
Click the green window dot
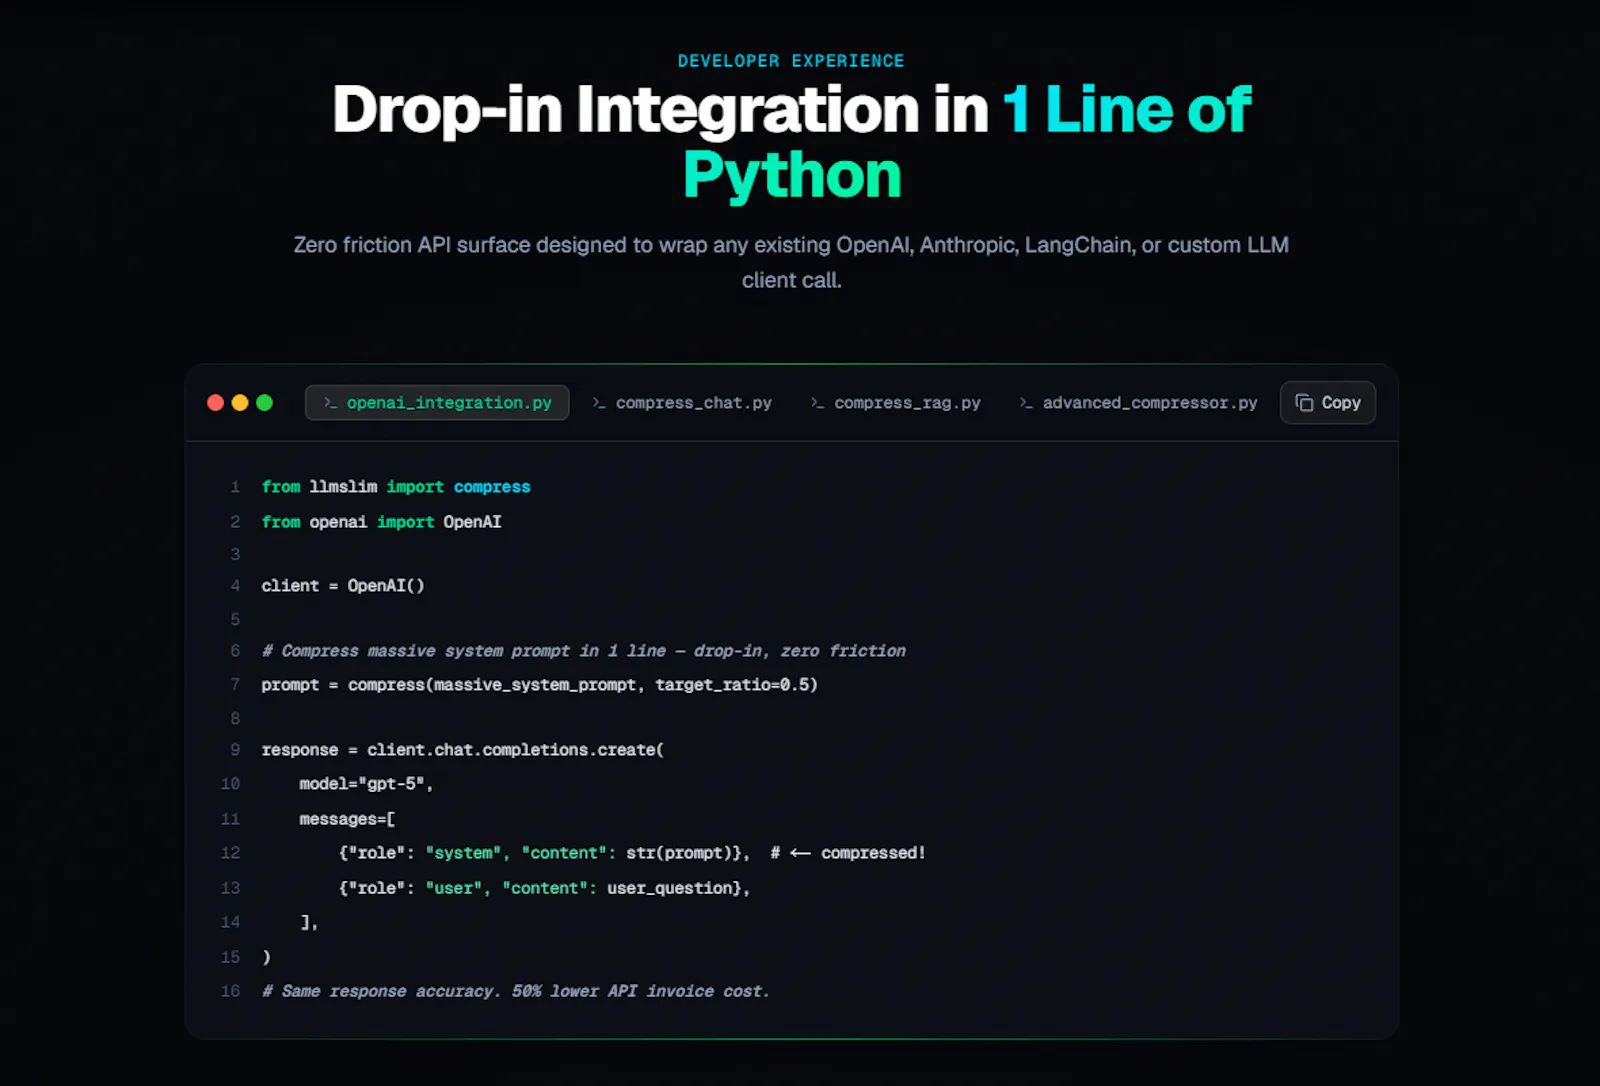265,403
